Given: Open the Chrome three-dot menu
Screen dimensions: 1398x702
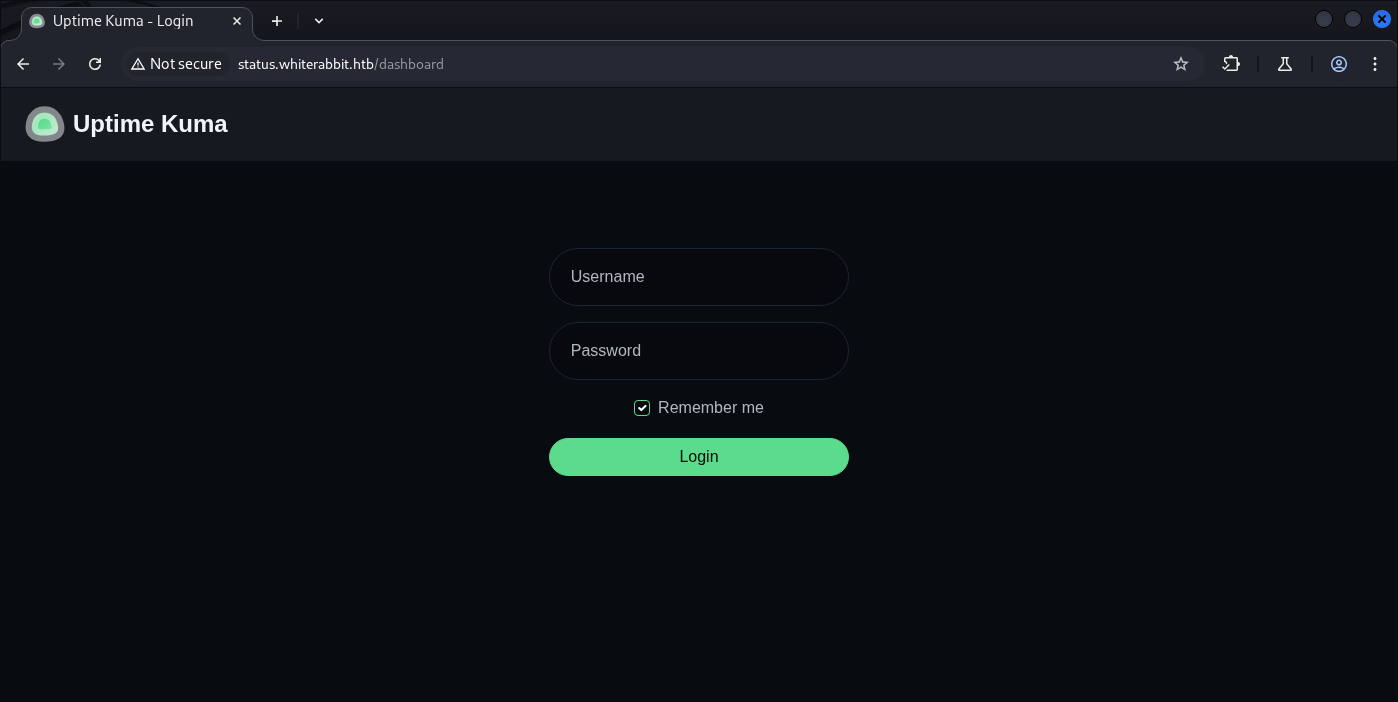Looking at the screenshot, I should tap(1375, 64).
